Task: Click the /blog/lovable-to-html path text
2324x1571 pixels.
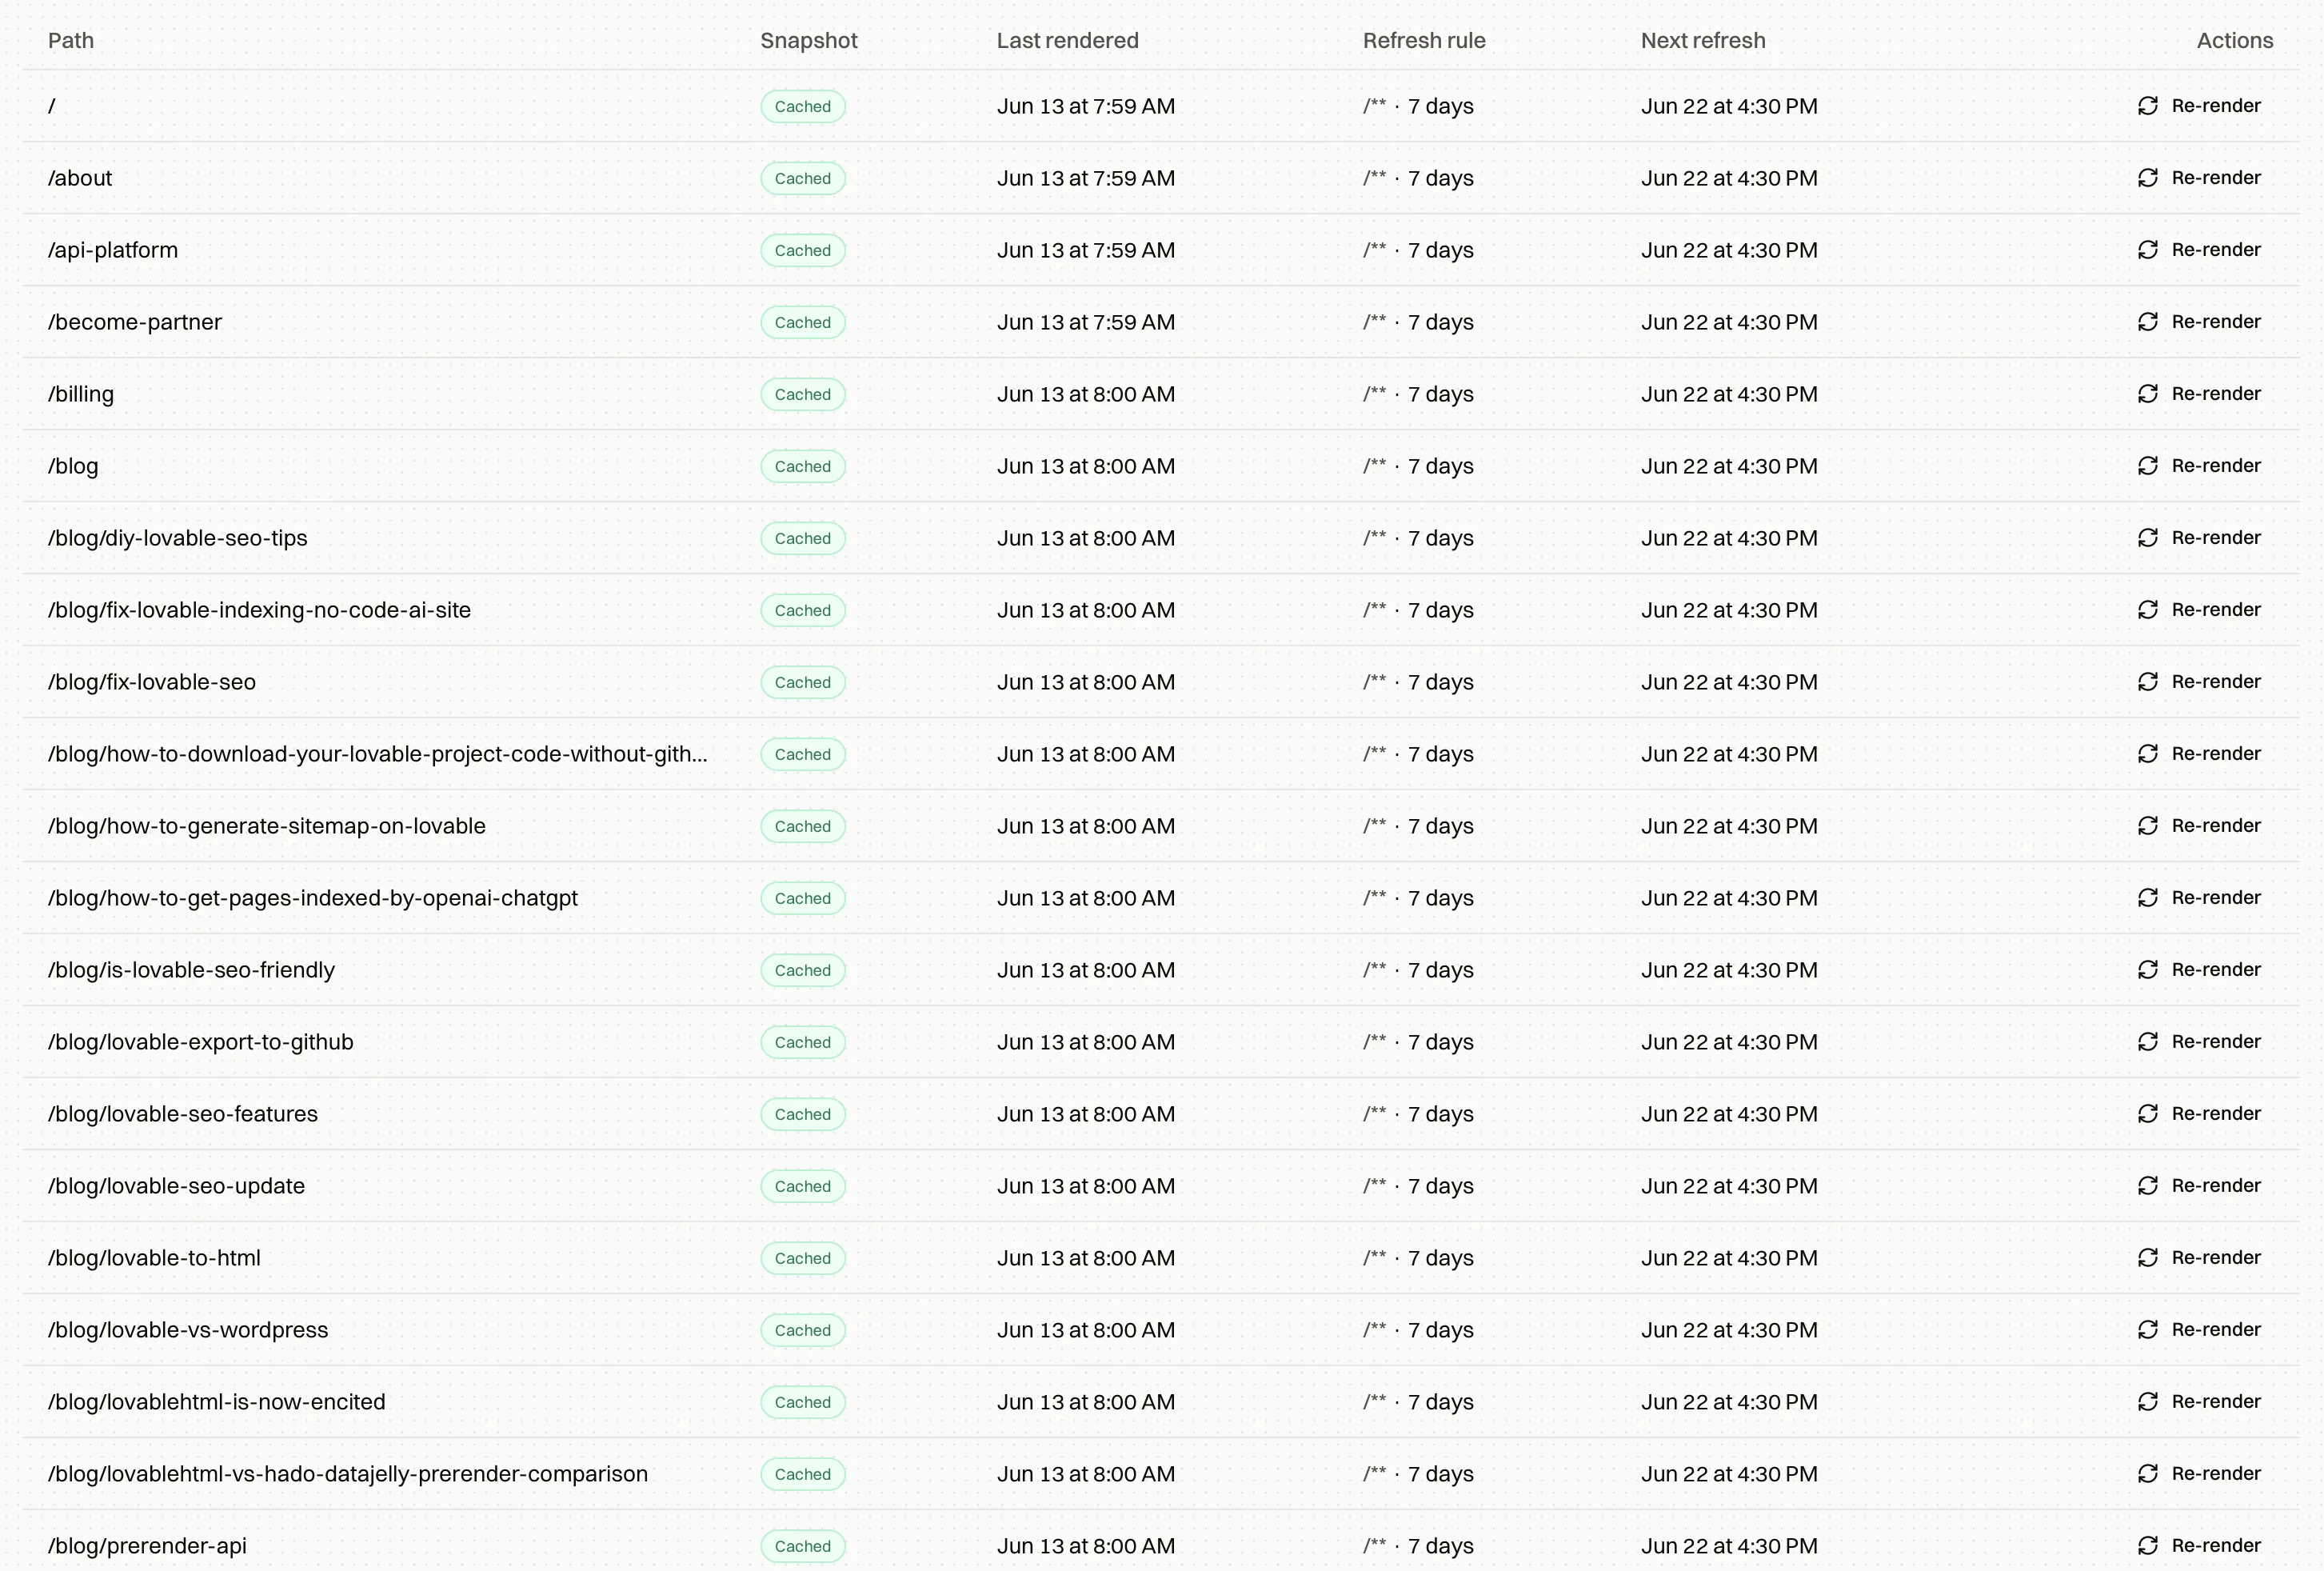Action: tap(154, 1258)
